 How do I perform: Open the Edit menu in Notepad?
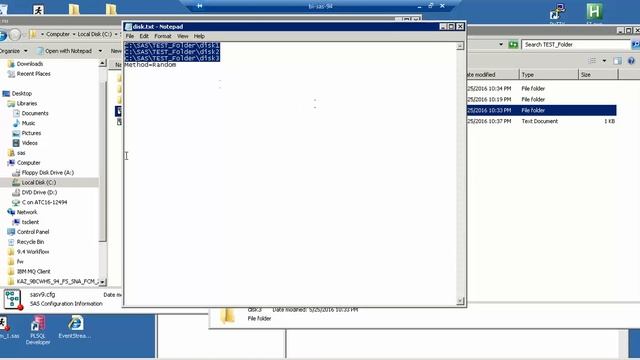[144, 36]
